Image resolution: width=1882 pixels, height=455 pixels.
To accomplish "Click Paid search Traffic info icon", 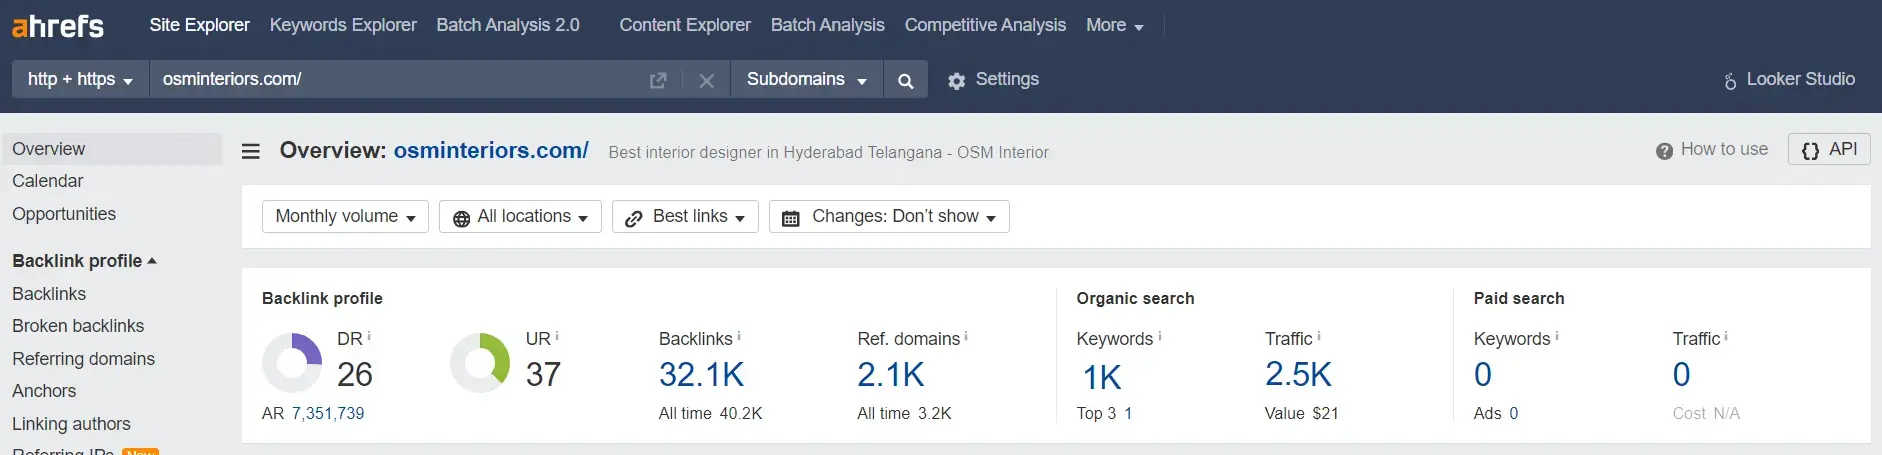I will (1726, 336).
